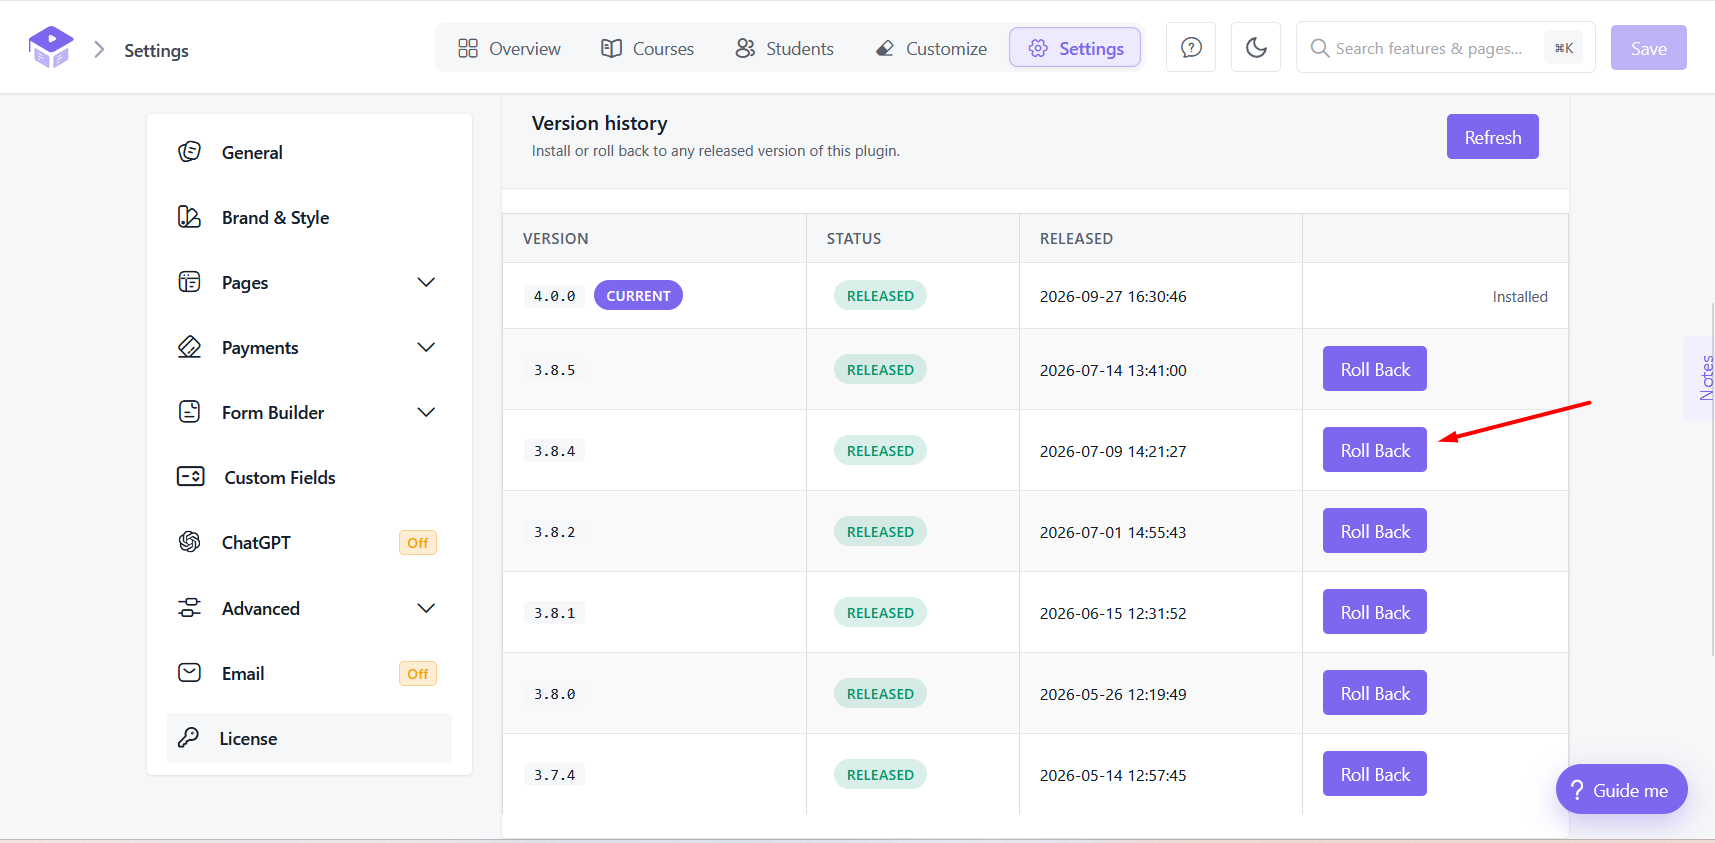Click the Pages sidebar icon
Screen dimensions: 1715x843
click(x=189, y=282)
